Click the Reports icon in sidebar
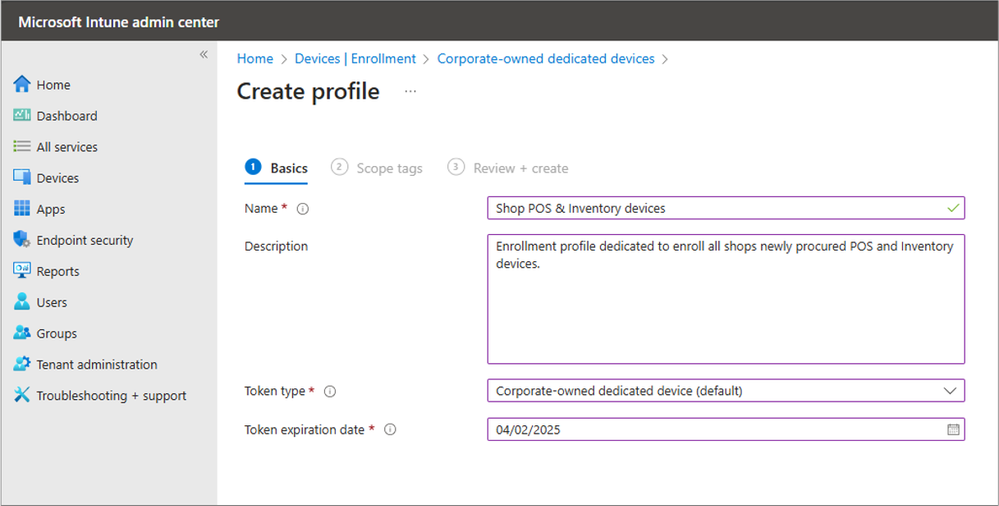Screen dimensions: 999x506 tap(22, 271)
